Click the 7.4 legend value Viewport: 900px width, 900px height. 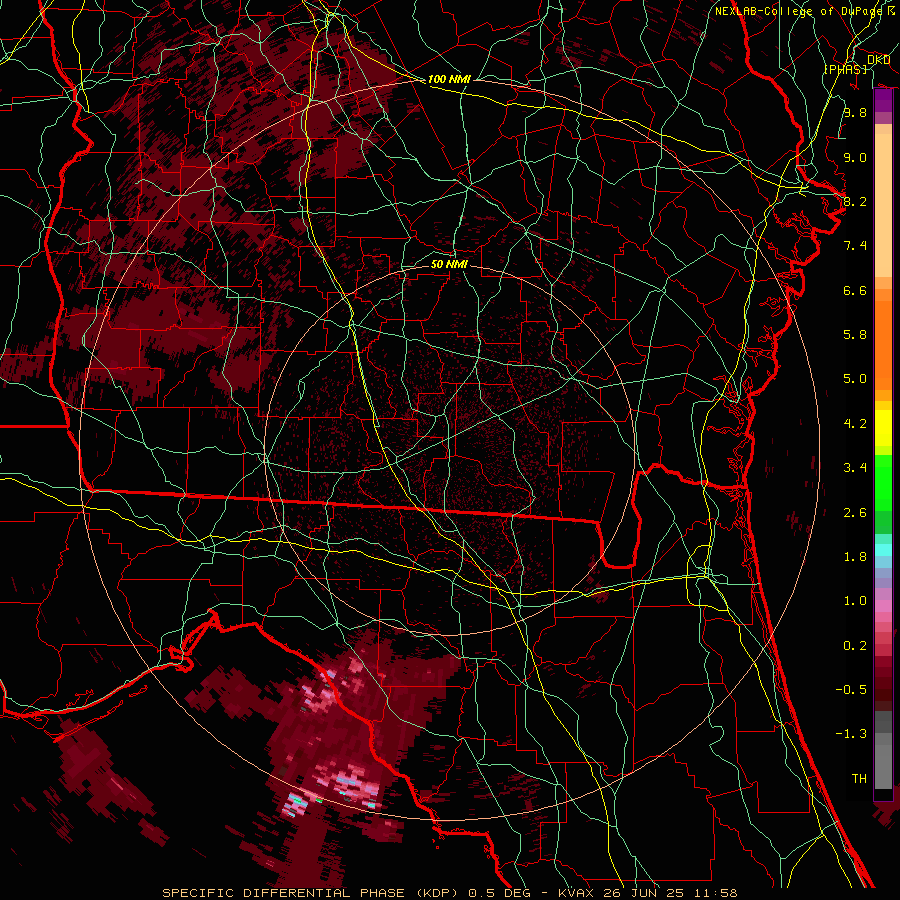click(x=855, y=246)
